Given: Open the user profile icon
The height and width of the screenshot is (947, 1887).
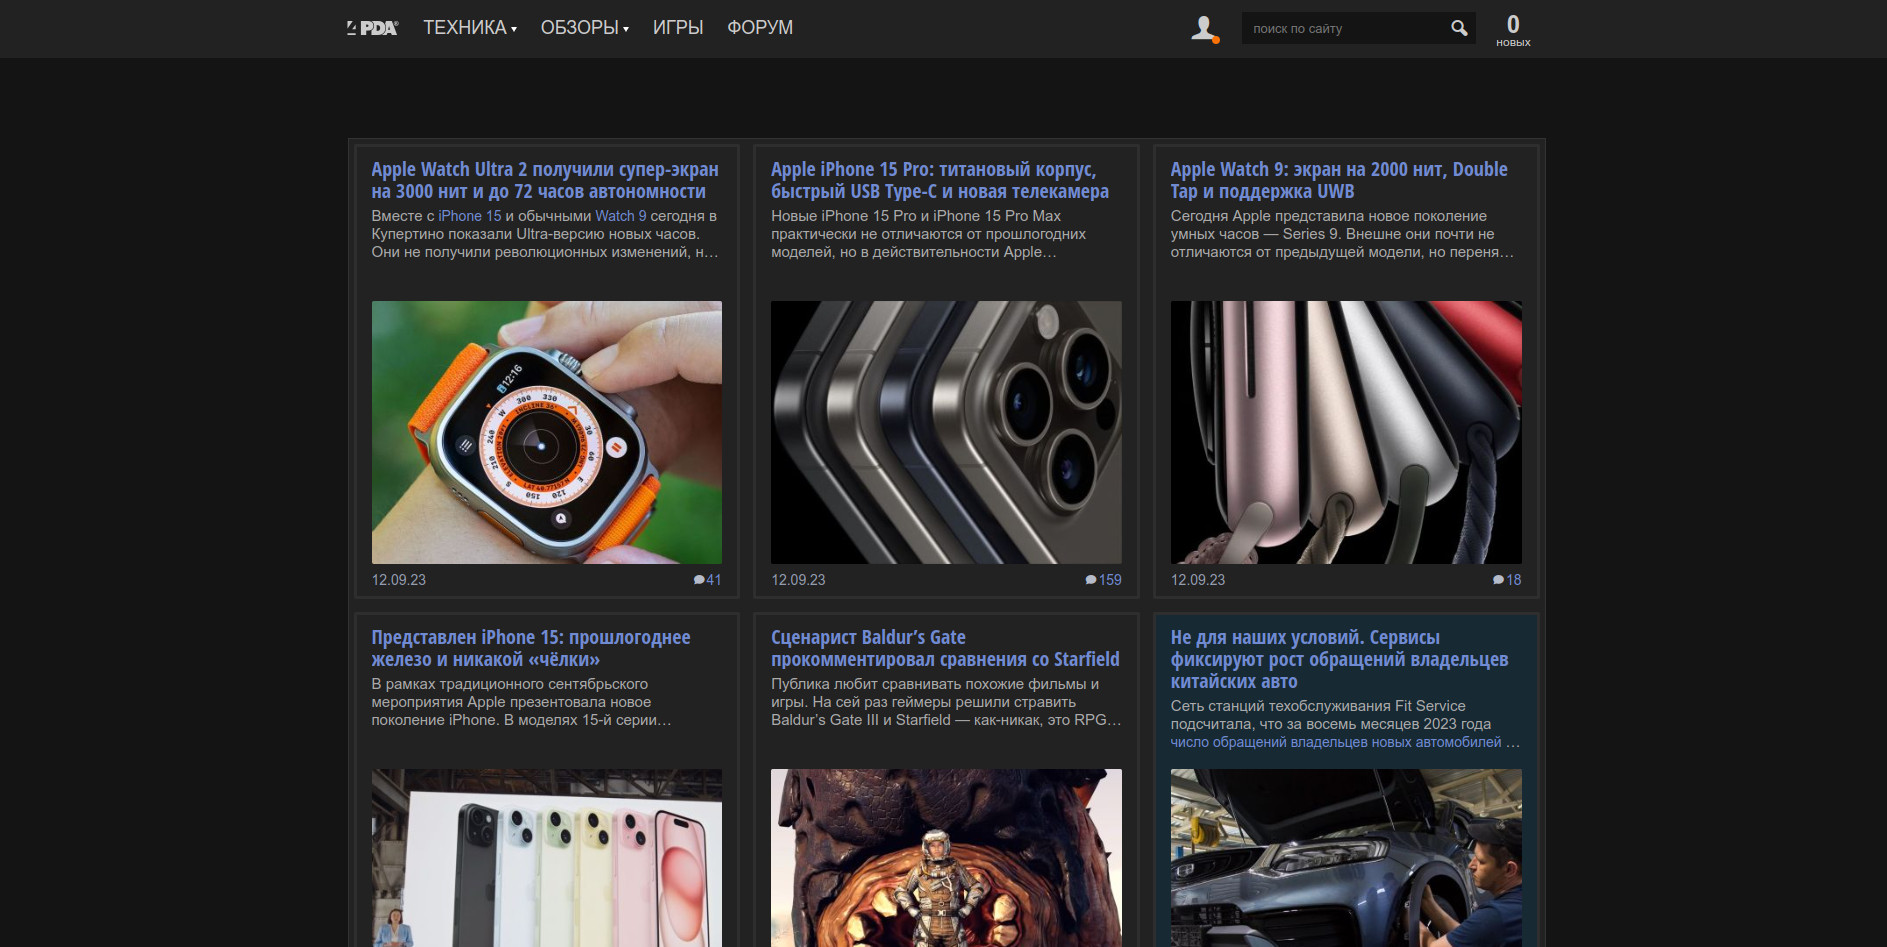Looking at the screenshot, I should click(x=1204, y=28).
